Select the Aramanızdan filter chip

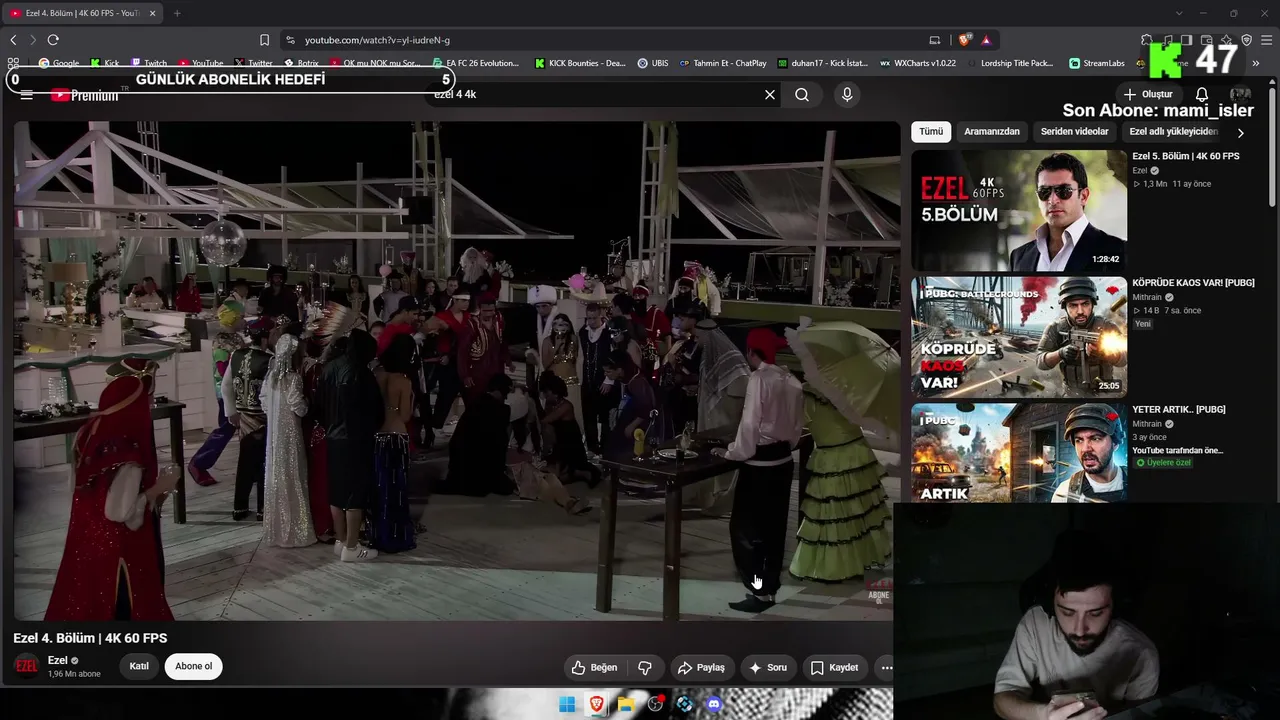(x=992, y=132)
